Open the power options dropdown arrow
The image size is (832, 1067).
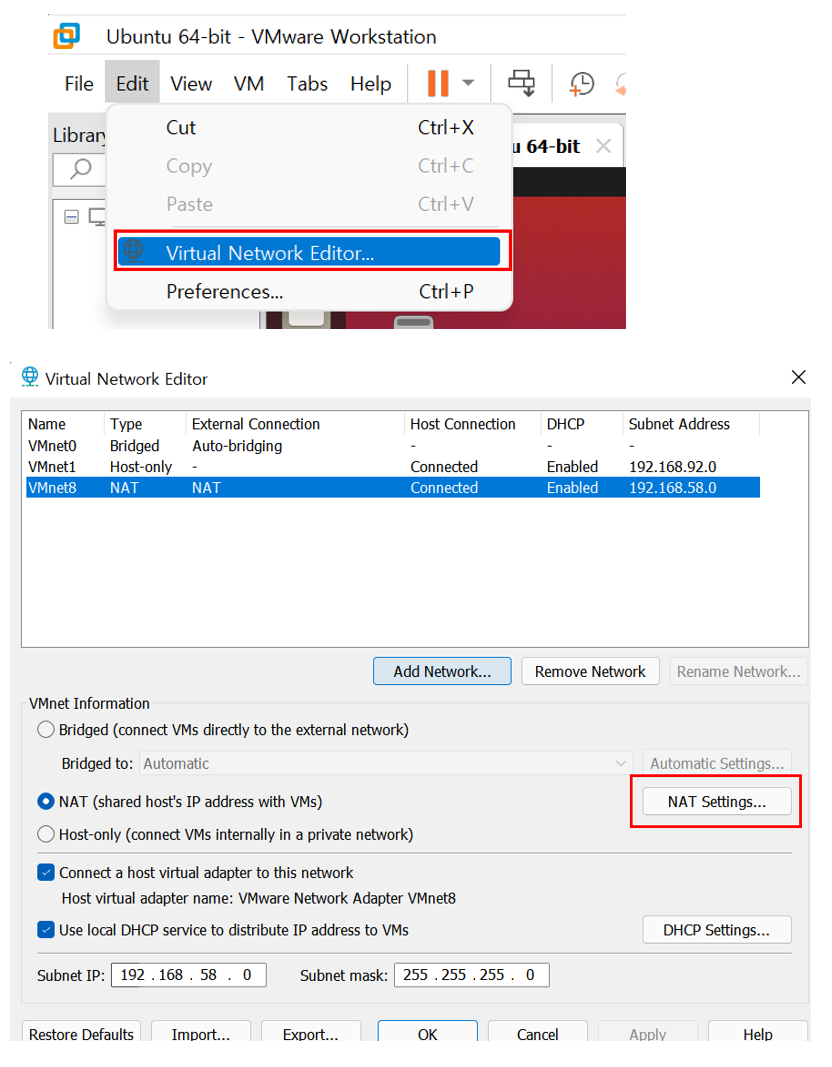click(468, 83)
